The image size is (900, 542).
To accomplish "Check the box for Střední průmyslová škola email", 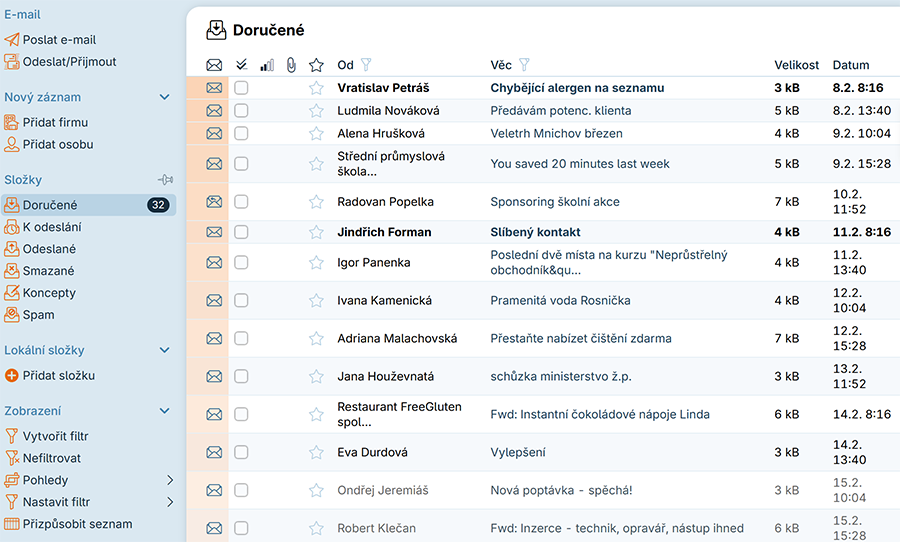I will (241, 164).
